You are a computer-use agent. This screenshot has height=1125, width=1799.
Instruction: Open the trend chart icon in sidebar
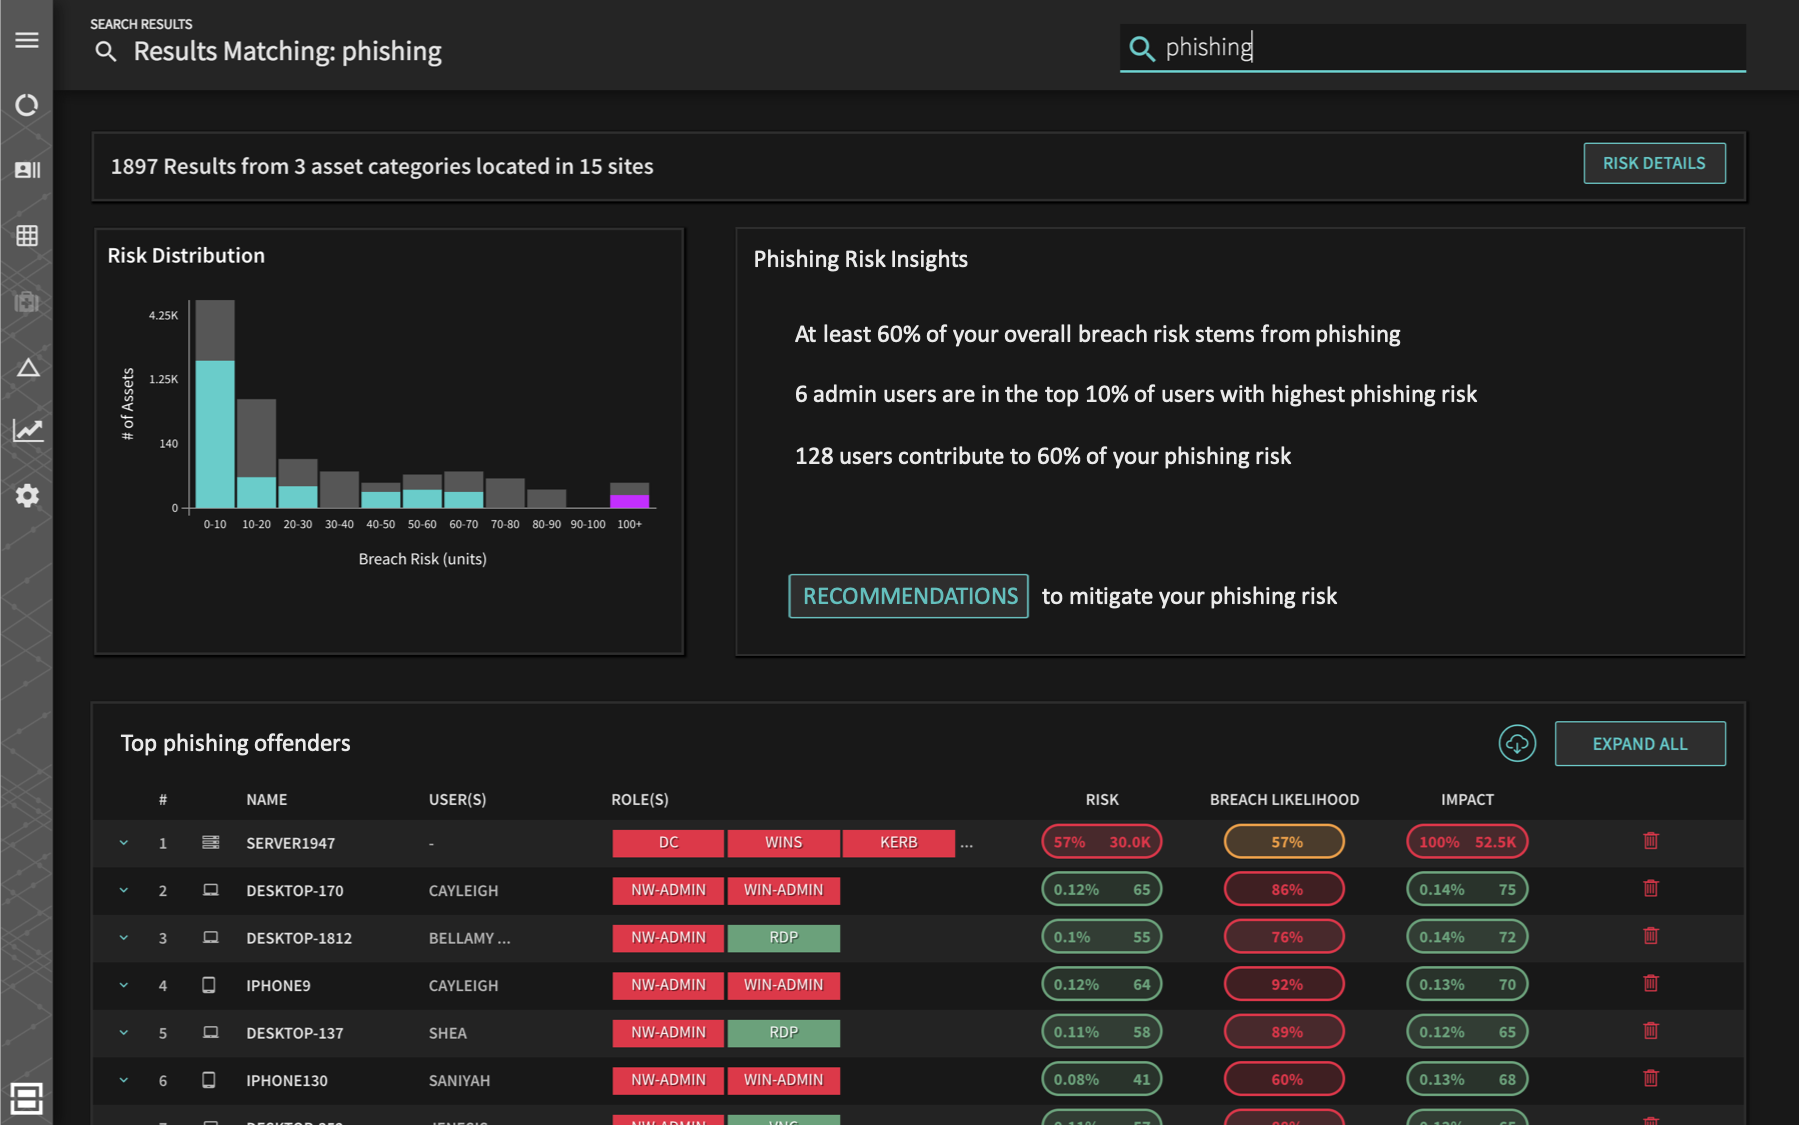point(28,430)
